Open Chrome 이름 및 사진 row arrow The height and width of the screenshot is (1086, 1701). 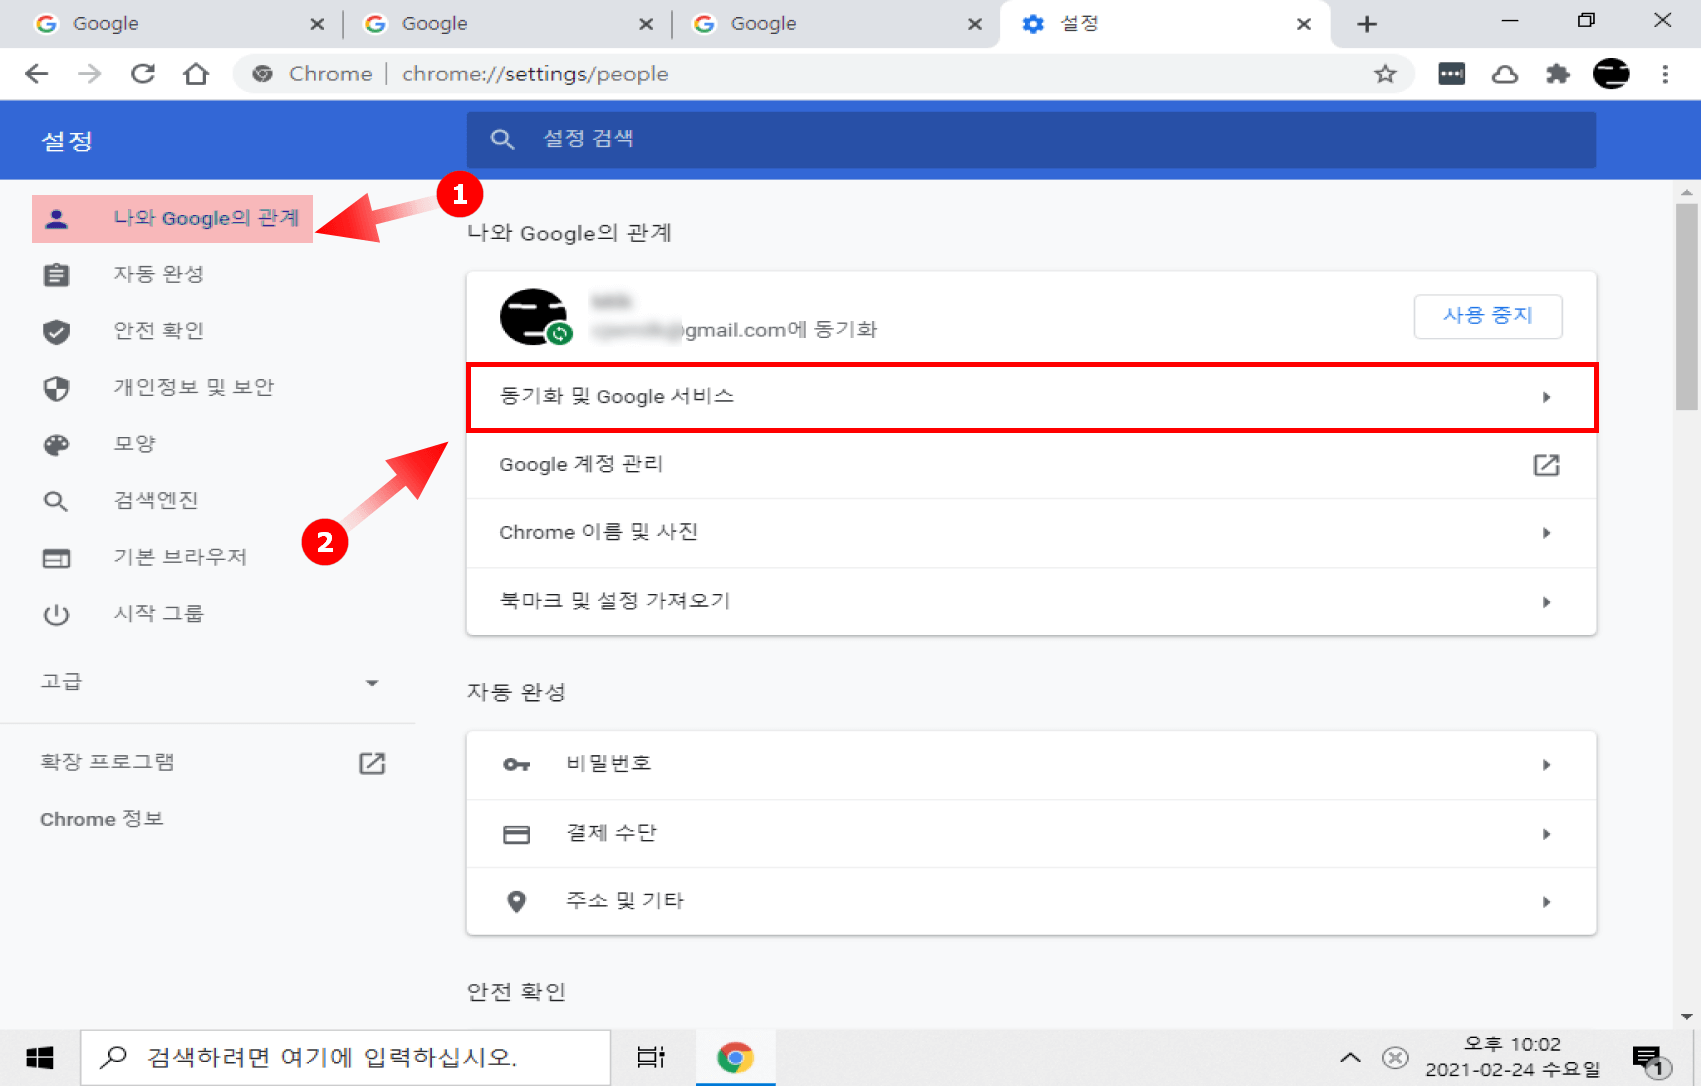1546,533
